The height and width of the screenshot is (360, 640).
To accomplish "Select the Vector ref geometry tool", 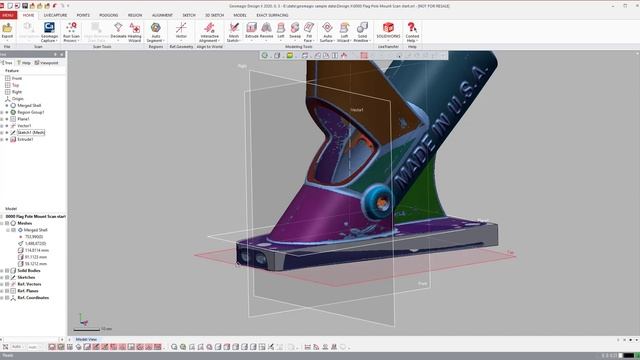I will point(181,31).
